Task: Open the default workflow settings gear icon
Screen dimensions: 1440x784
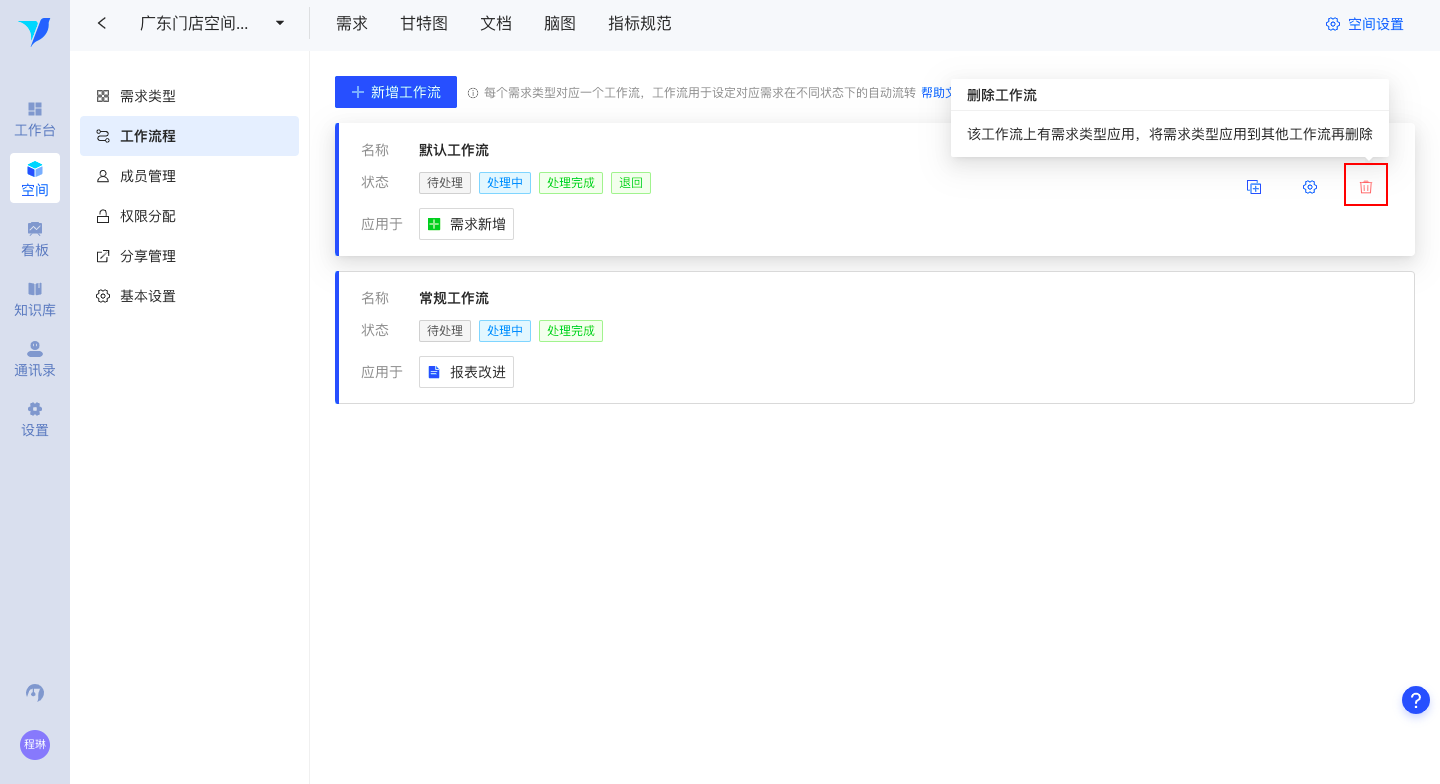Action: click(1309, 187)
